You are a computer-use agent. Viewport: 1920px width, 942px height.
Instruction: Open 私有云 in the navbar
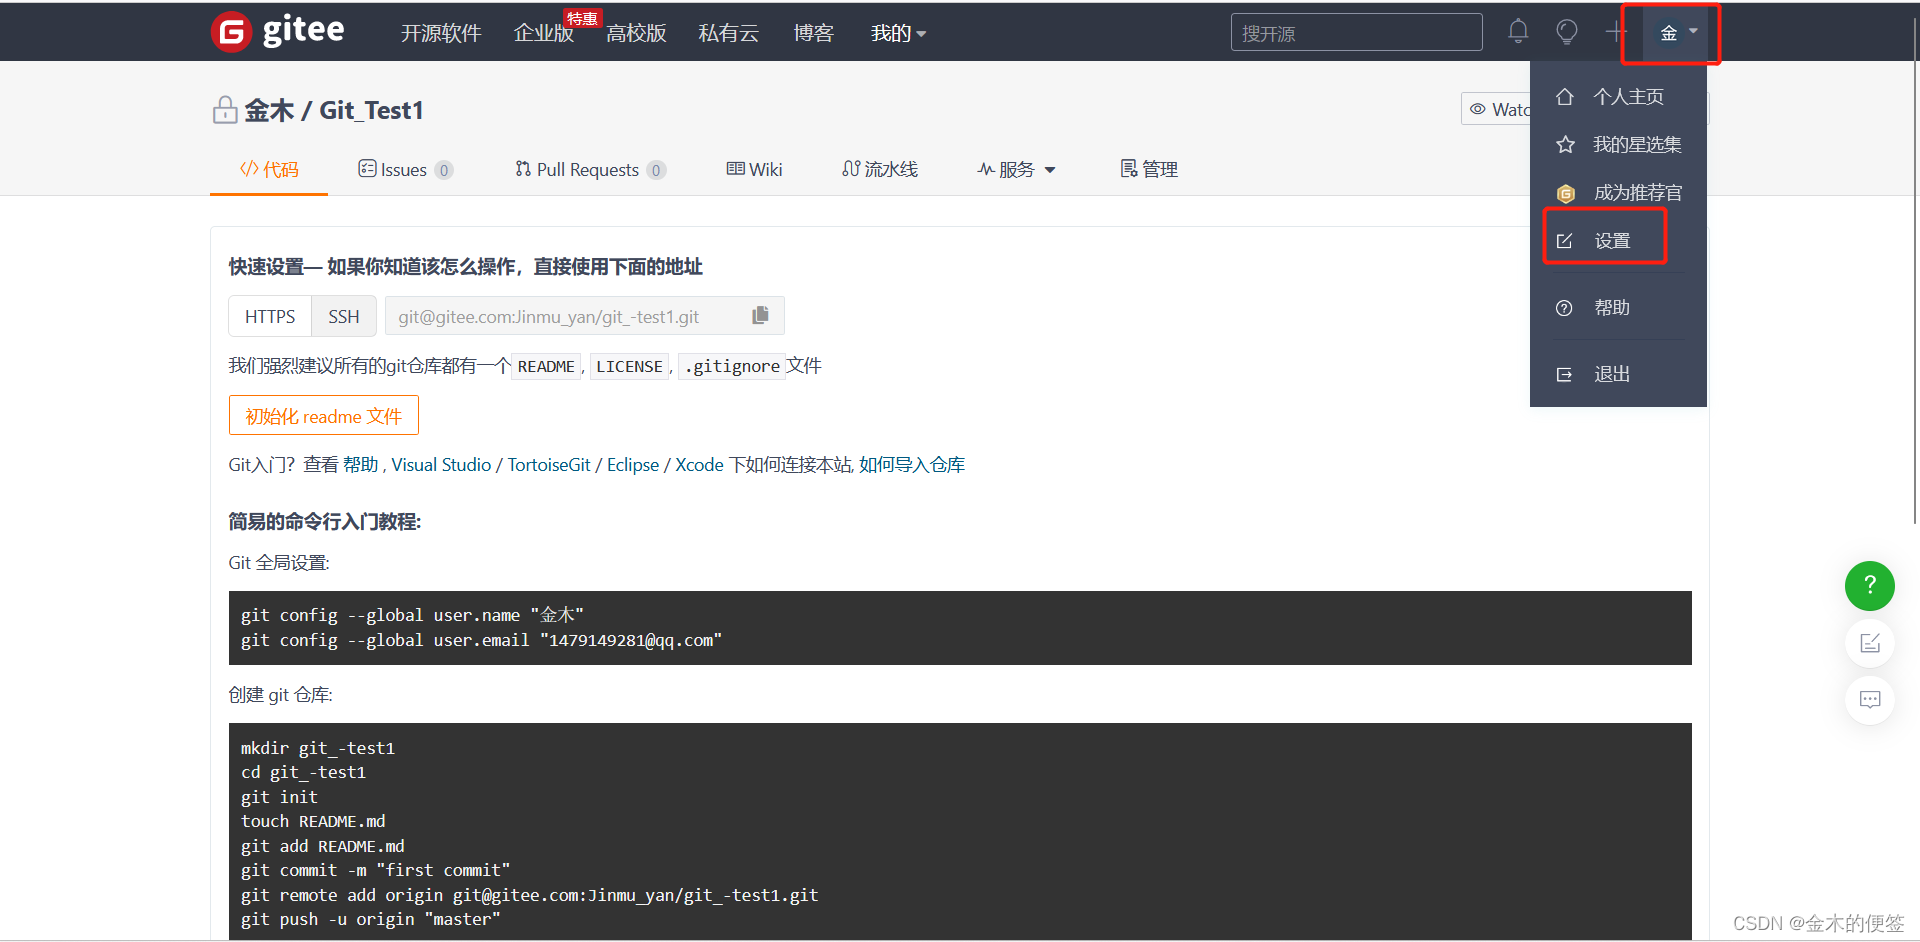(728, 34)
